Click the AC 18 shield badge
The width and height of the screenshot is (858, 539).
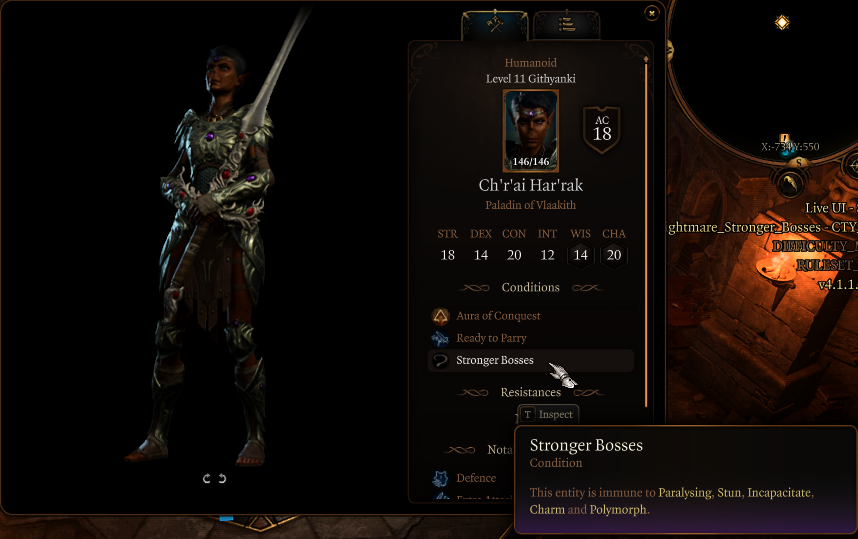click(x=602, y=129)
